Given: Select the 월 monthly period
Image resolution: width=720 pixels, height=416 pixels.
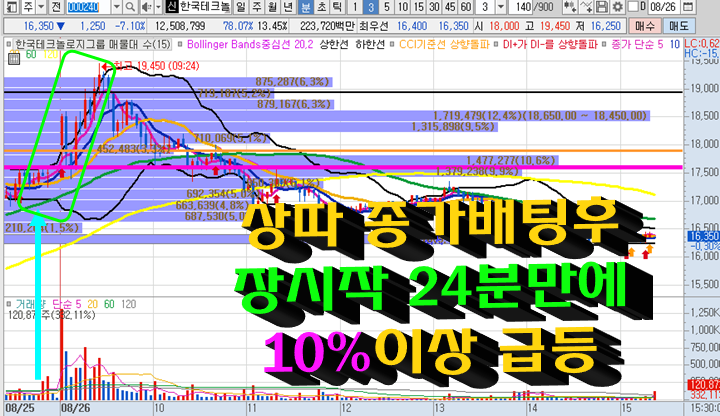Looking at the screenshot, I should point(272,7).
